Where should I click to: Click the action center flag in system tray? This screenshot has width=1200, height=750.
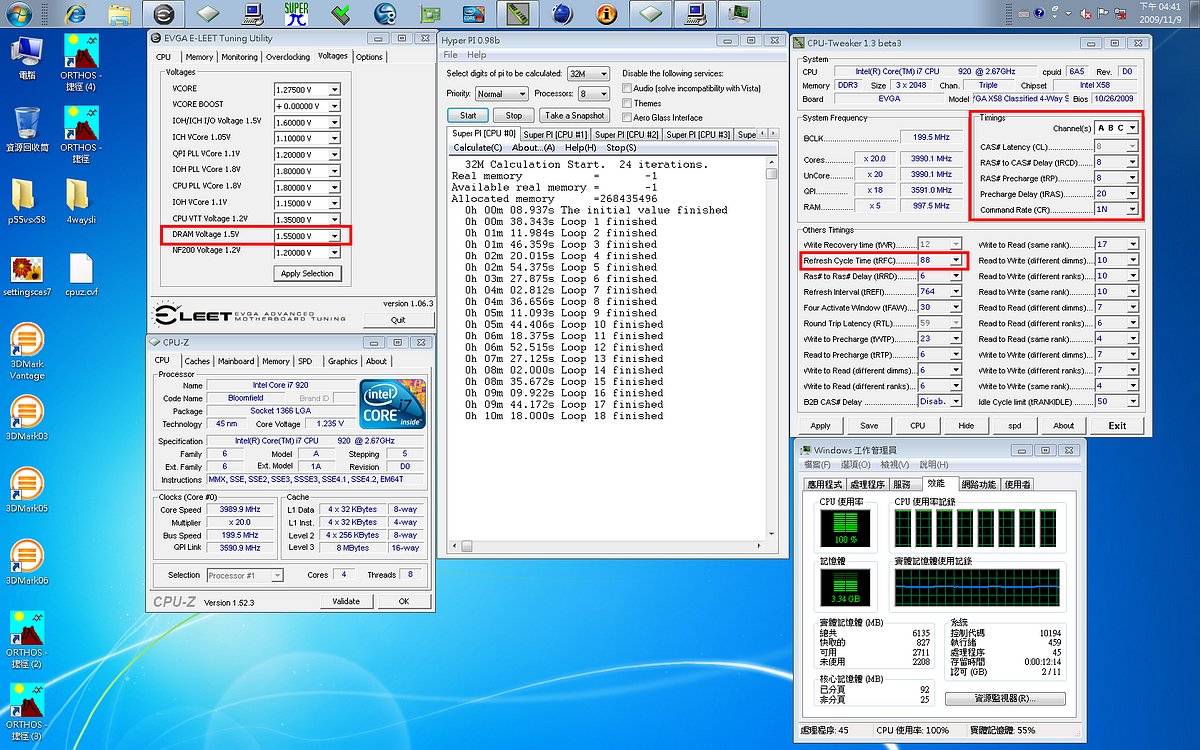coord(1104,14)
